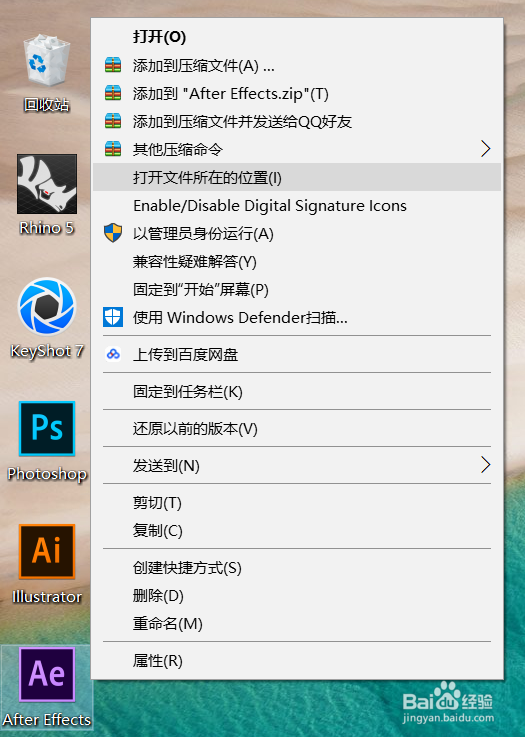Click the admin shield icon beside 以管理员身份运行
Viewport: 525px width, 737px height.
coord(113,233)
